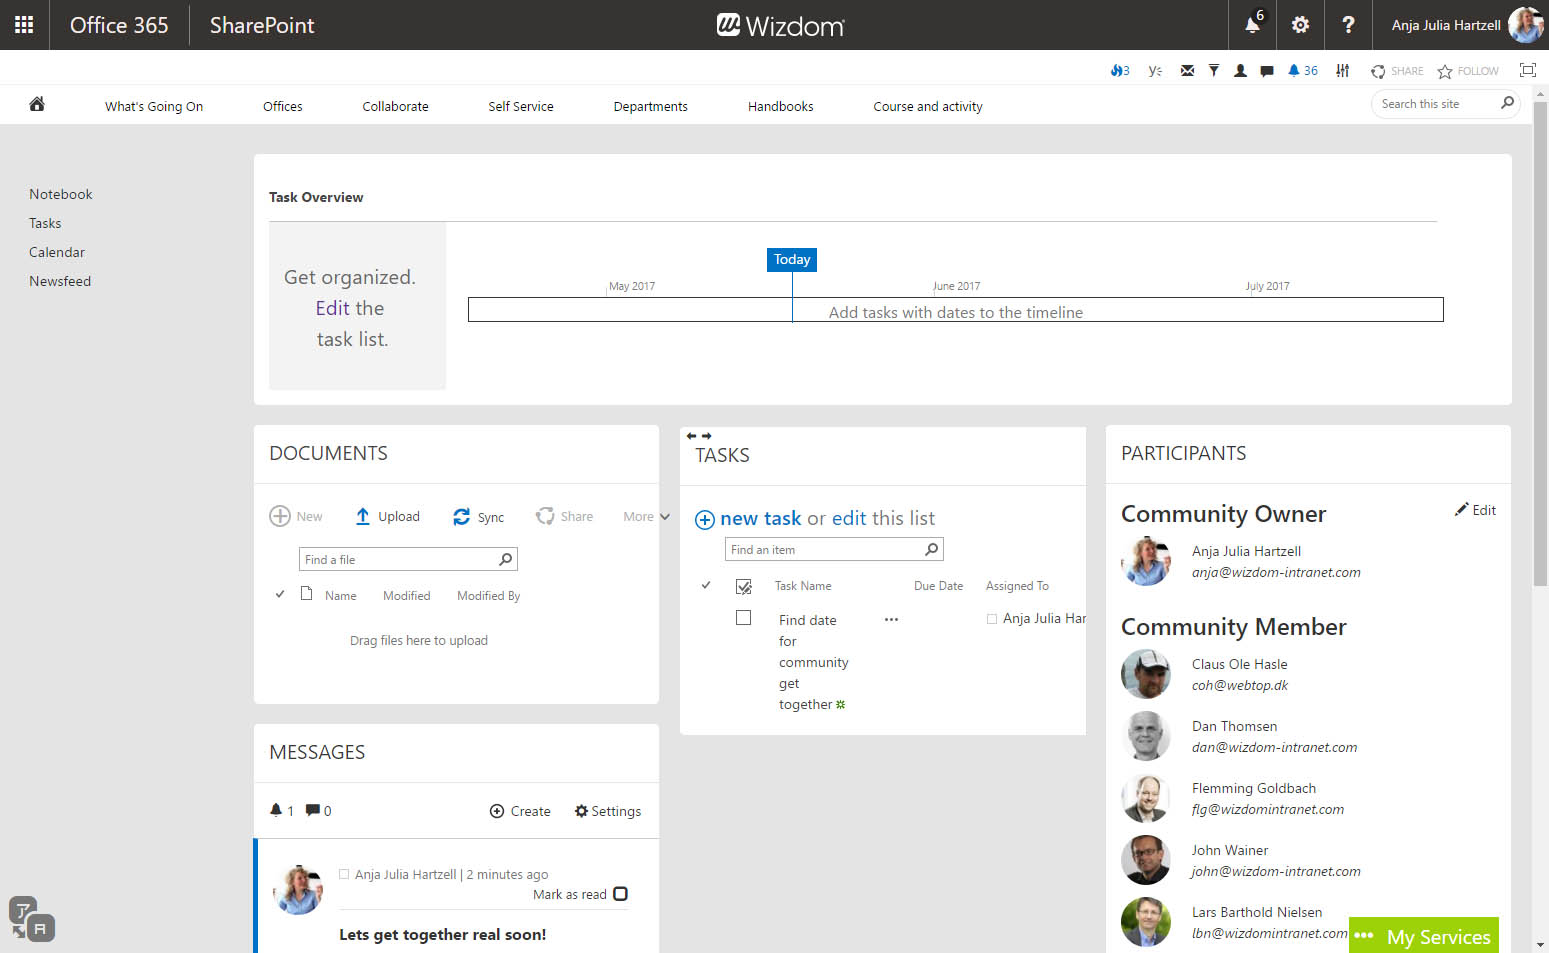Click the magnifier in Find a file
Screen dimensions: 1549x953
pos(506,559)
